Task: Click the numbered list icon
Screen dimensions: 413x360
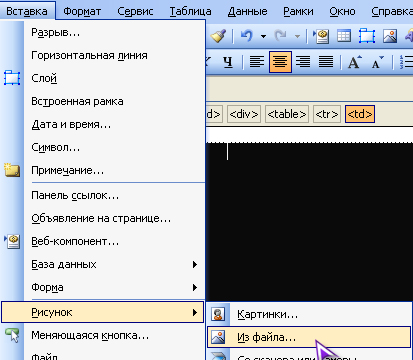Action: [406, 62]
